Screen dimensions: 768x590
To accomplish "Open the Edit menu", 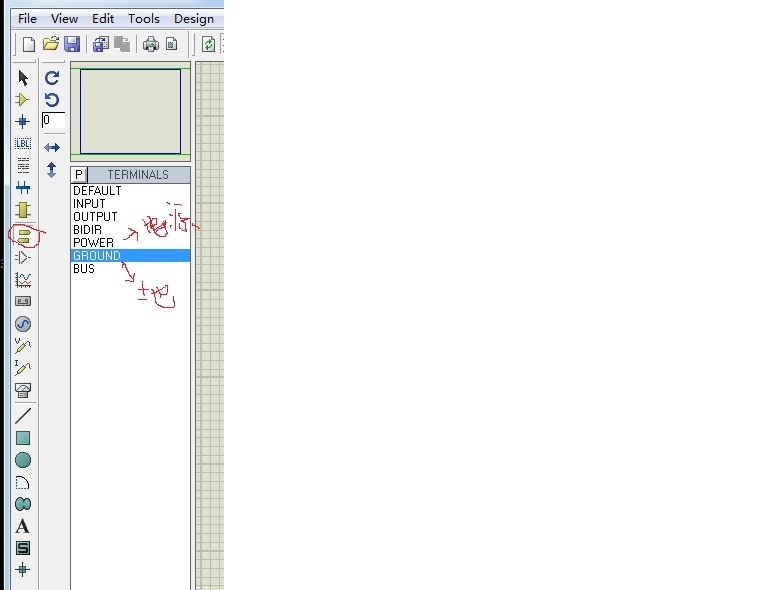I will click(103, 19).
